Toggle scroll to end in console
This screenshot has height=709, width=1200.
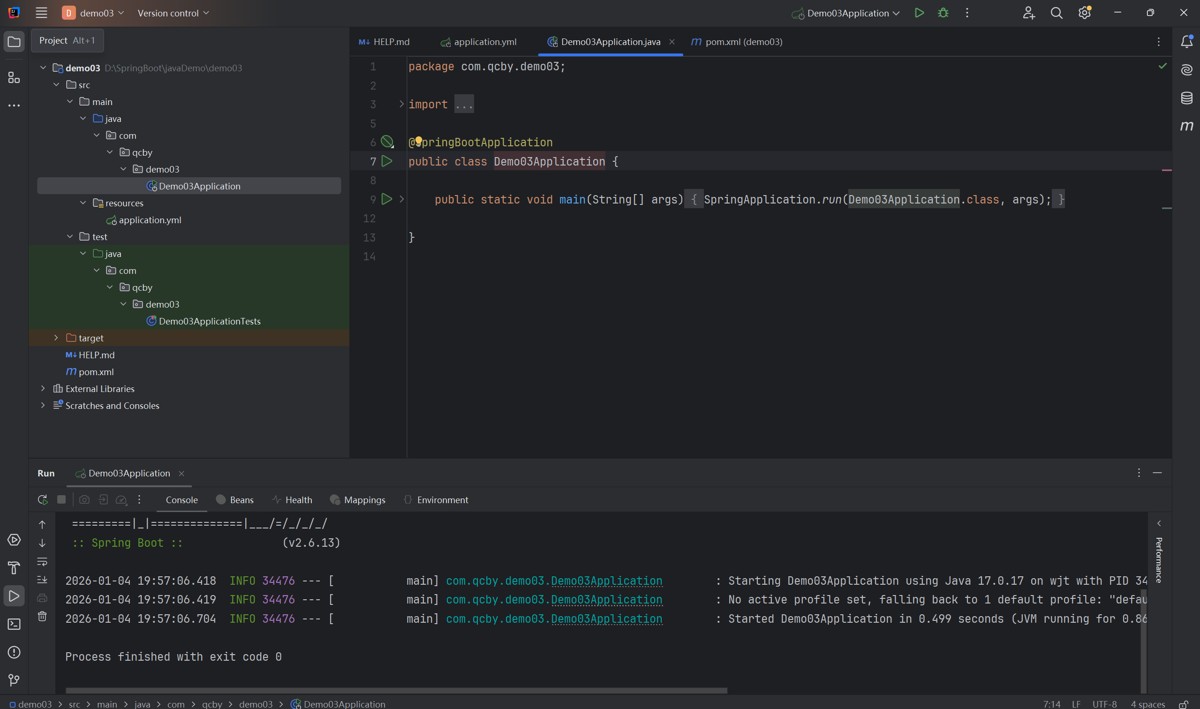tap(42, 580)
